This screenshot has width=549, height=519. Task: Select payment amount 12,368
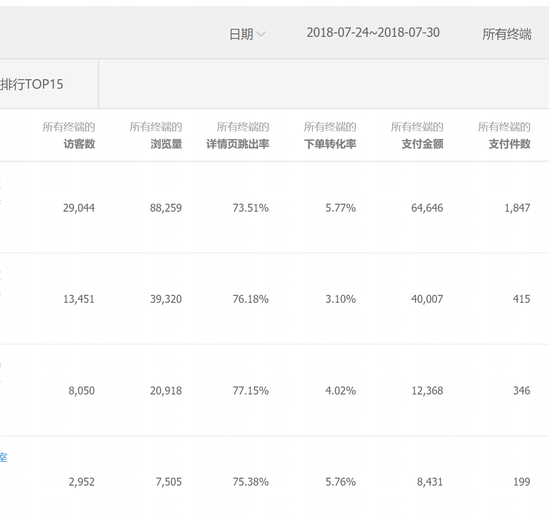[x=427, y=390]
